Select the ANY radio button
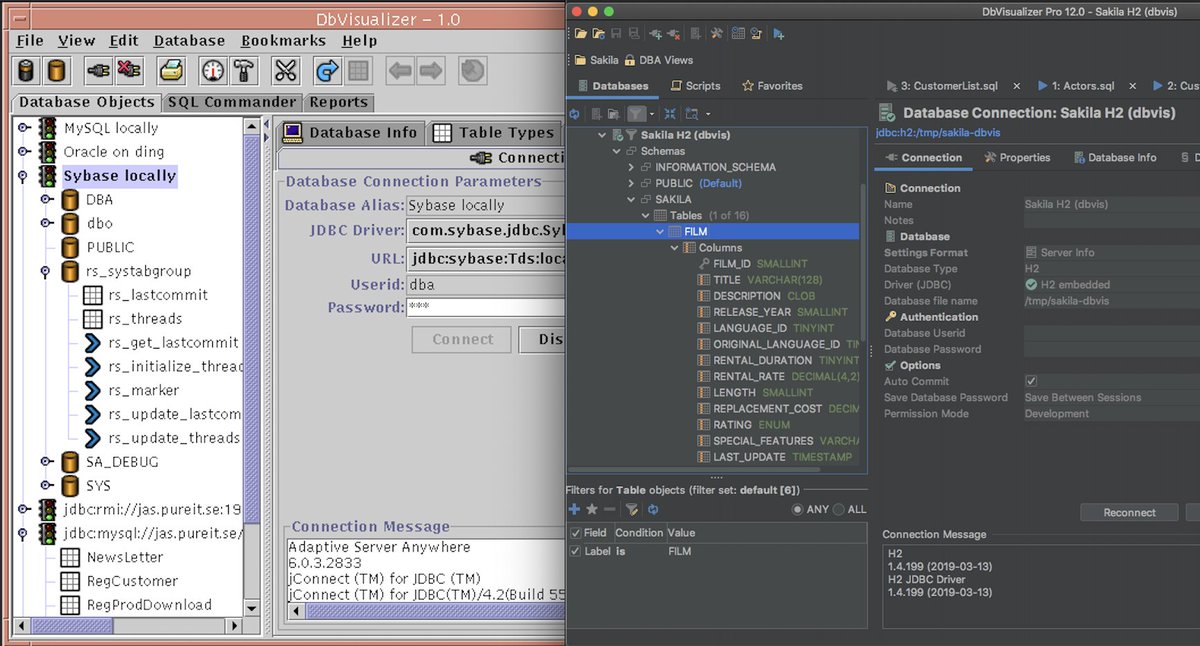The image size is (1200, 646). [797, 509]
